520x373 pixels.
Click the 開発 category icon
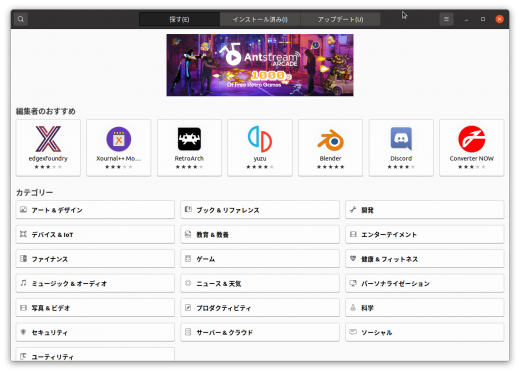coord(353,210)
